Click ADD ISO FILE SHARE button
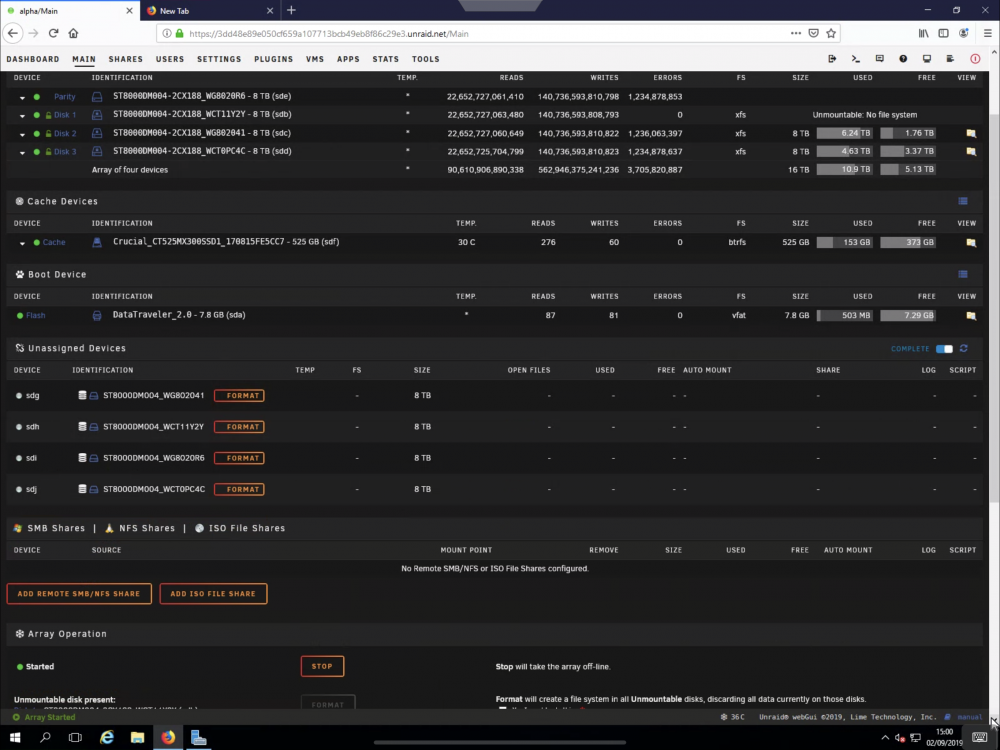The width and height of the screenshot is (1000, 750). coord(213,594)
